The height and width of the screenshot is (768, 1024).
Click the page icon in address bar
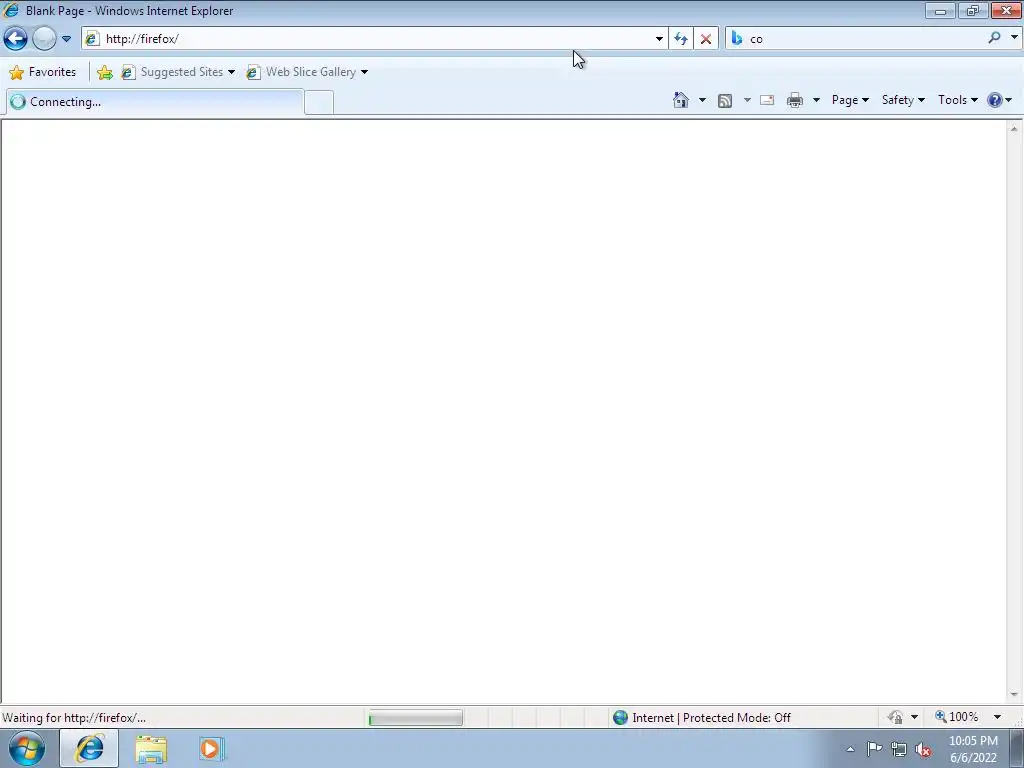pyautogui.click(x=93, y=39)
